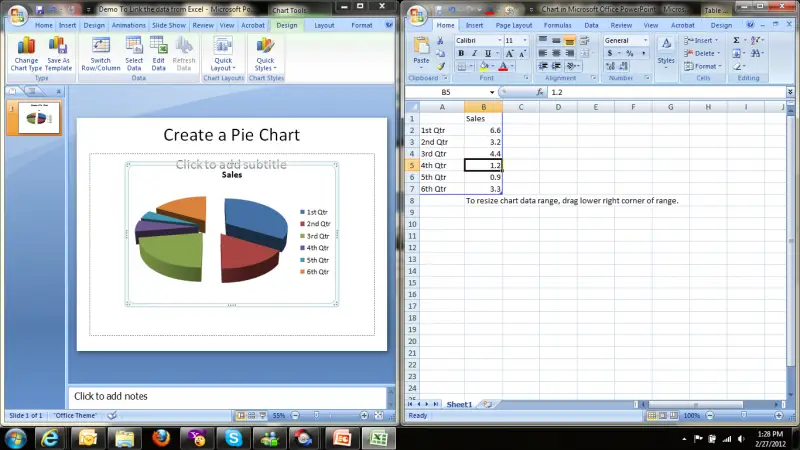This screenshot has width=800, height=450.
Task: Click AutoSum sigma icon
Action: 736,40
